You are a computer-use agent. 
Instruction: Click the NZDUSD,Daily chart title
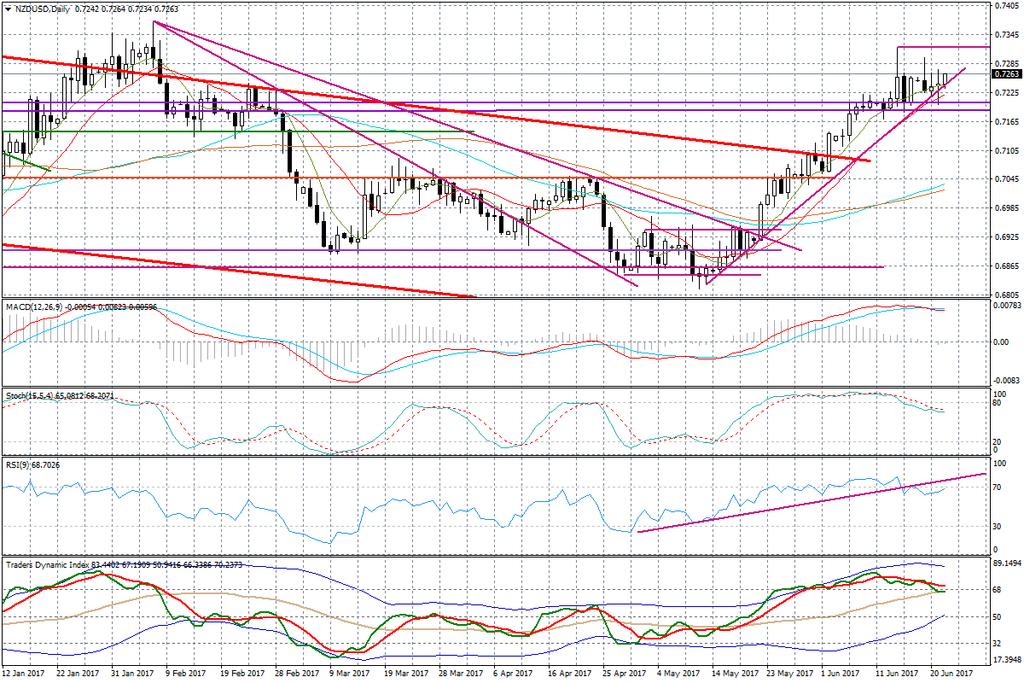click(41, 9)
